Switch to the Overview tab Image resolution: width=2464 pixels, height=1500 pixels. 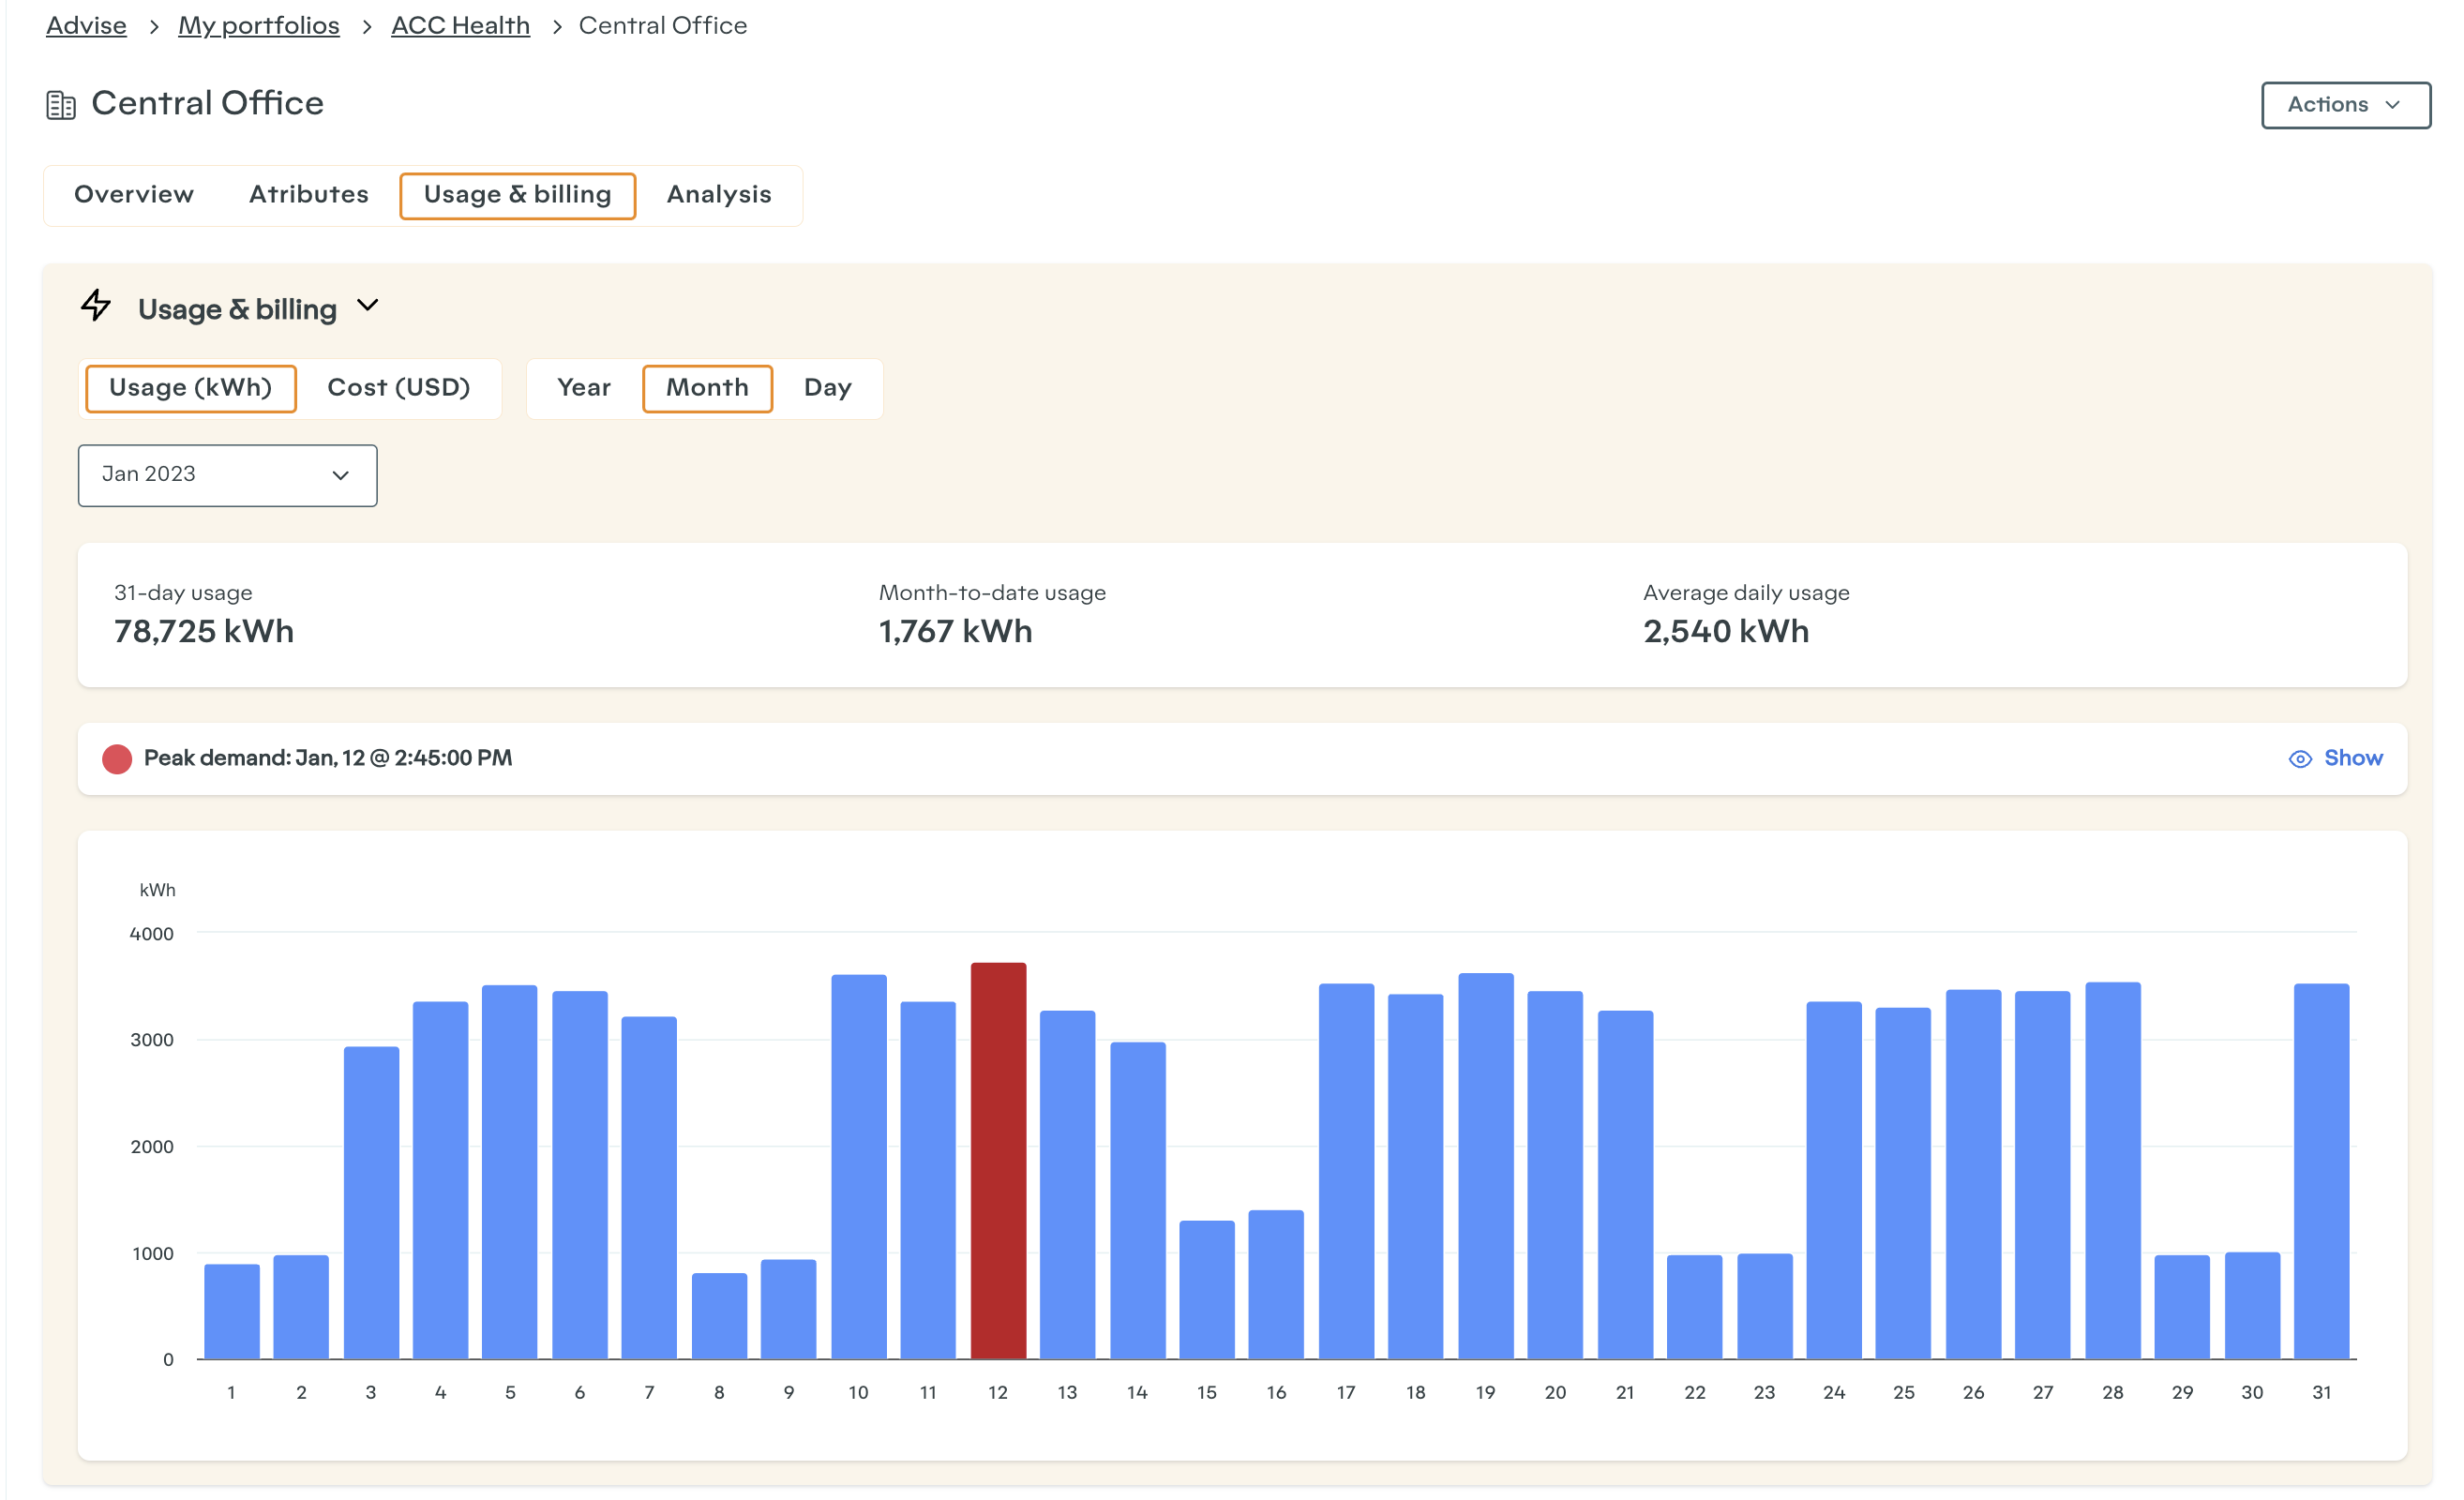point(134,195)
